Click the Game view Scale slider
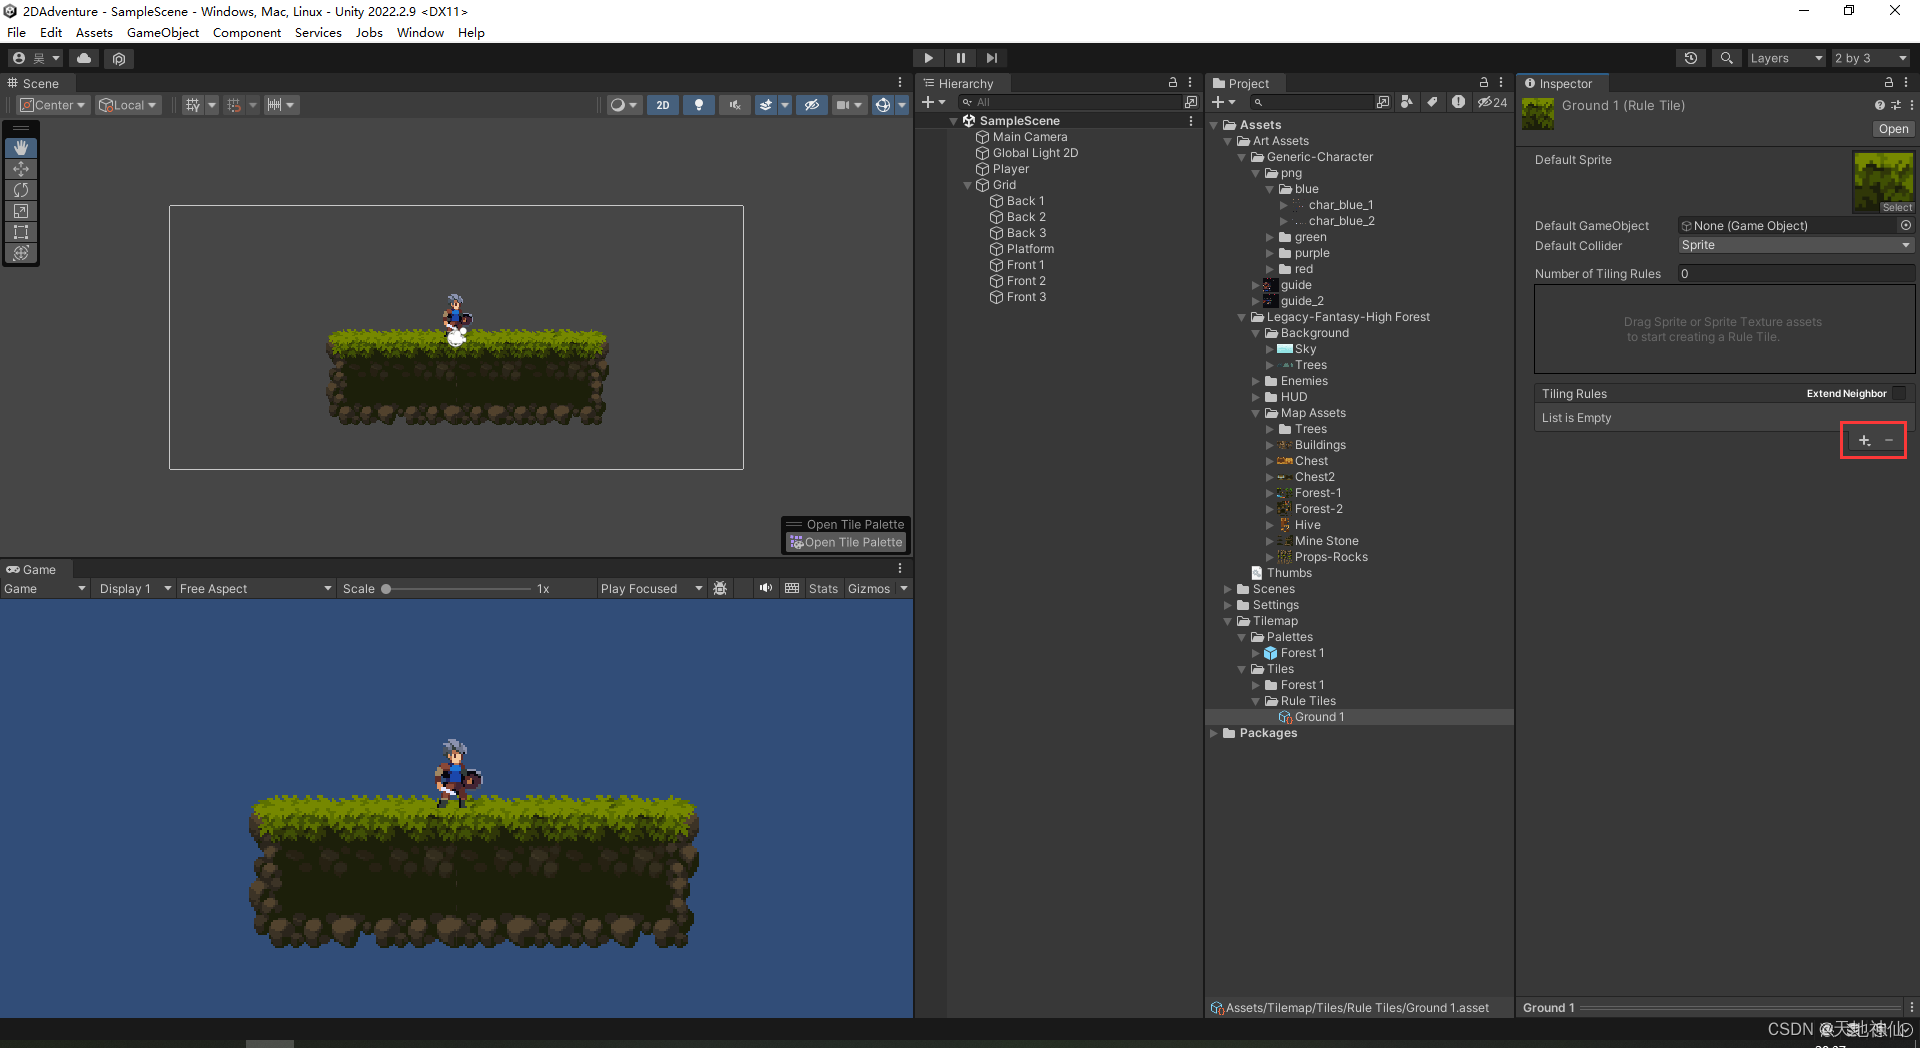Screen dimensions: 1920x1048 pyautogui.click(x=458, y=589)
